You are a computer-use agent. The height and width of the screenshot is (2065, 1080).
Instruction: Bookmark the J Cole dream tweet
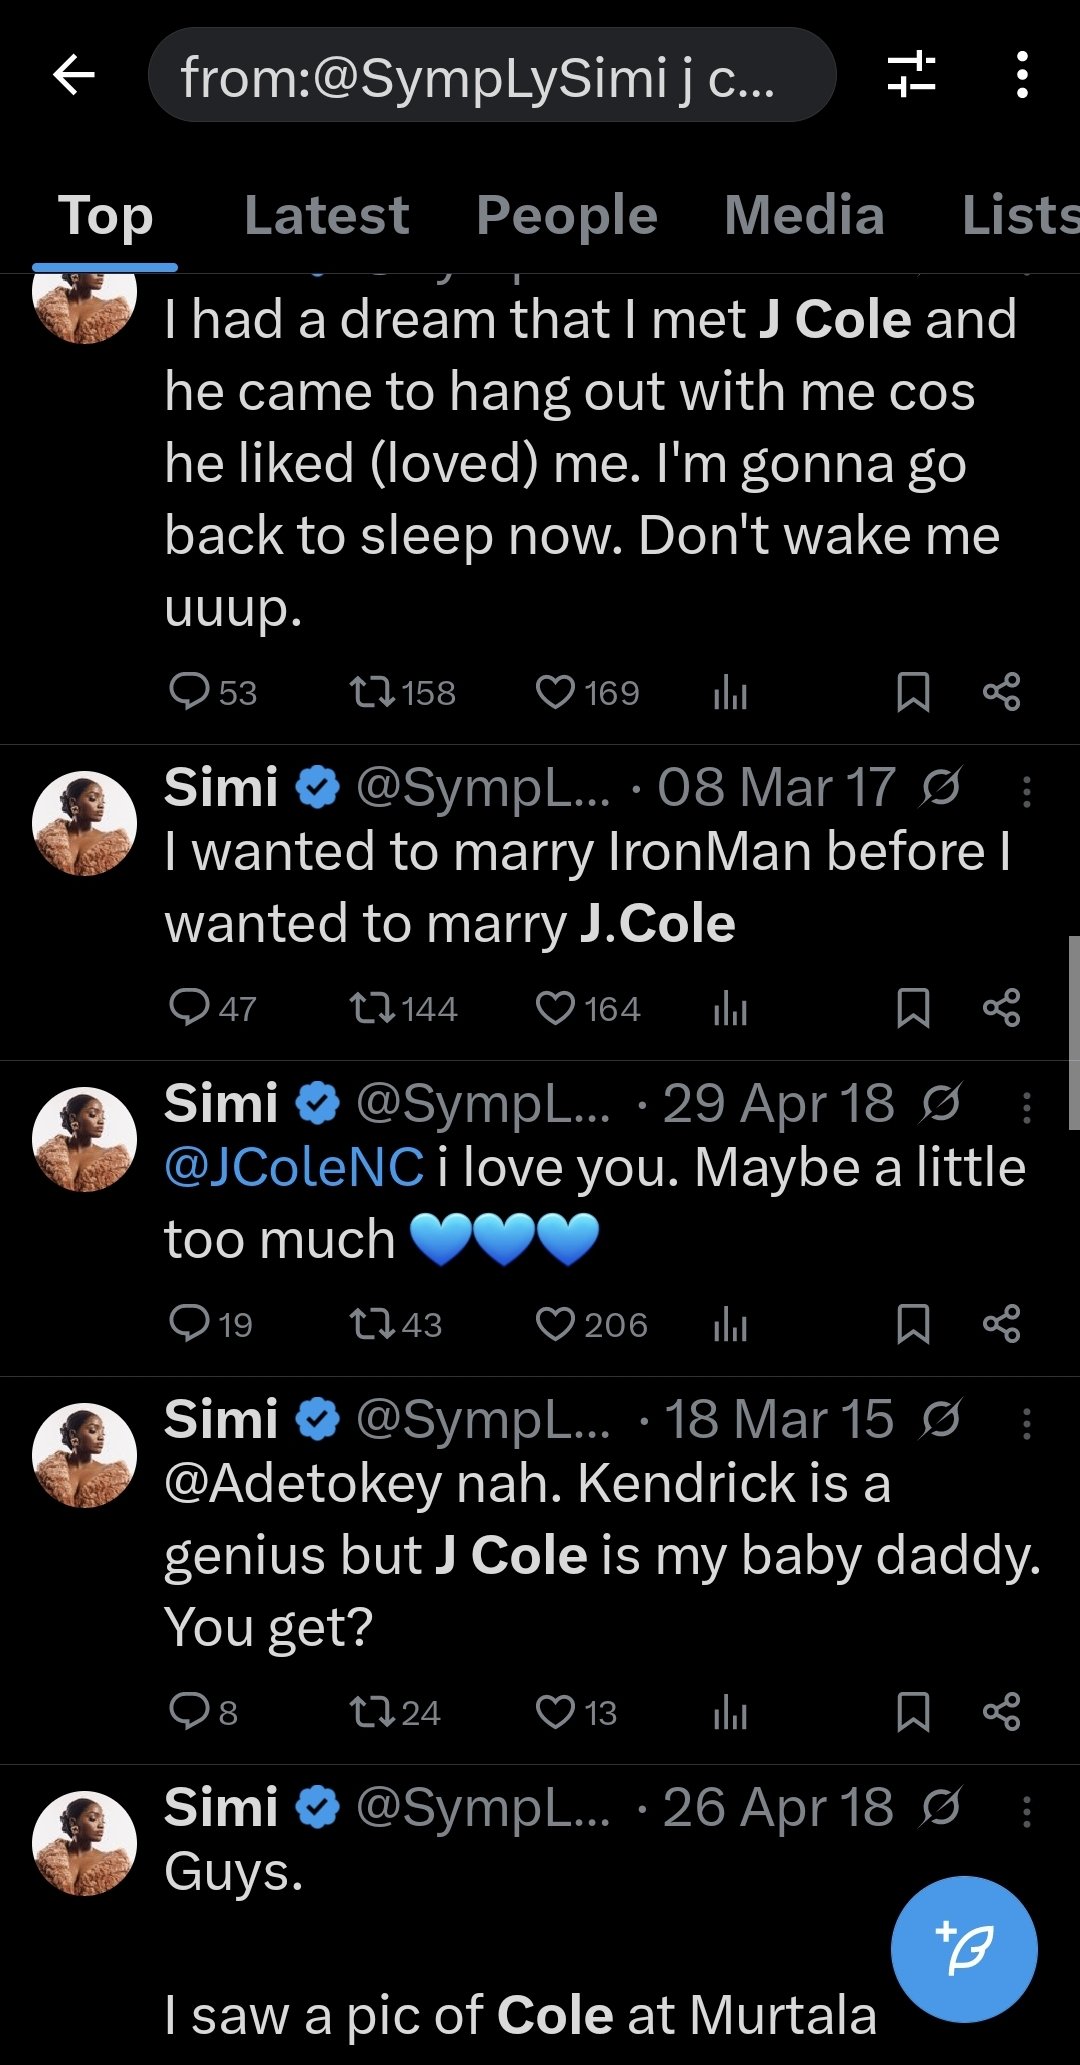[913, 692]
